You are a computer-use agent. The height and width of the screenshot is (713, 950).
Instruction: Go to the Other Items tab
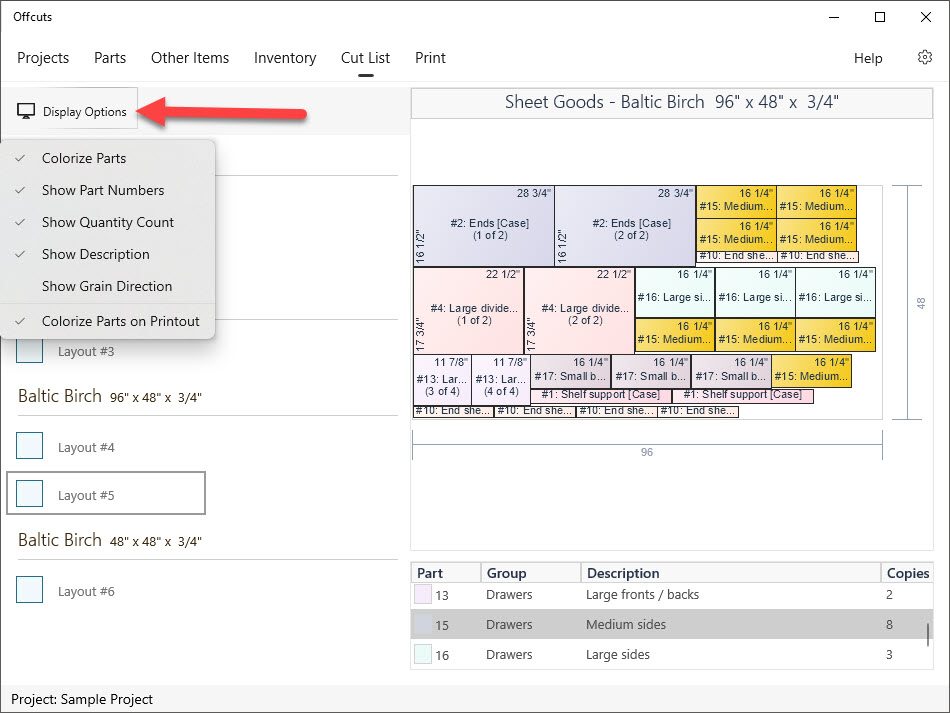pos(190,58)
